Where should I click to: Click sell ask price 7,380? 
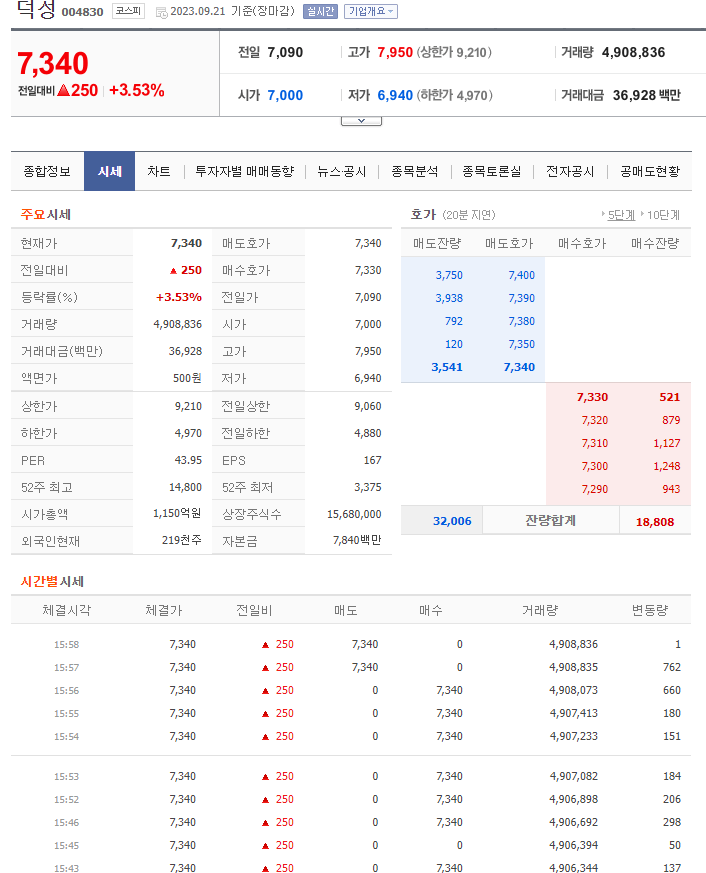(522, 321)
